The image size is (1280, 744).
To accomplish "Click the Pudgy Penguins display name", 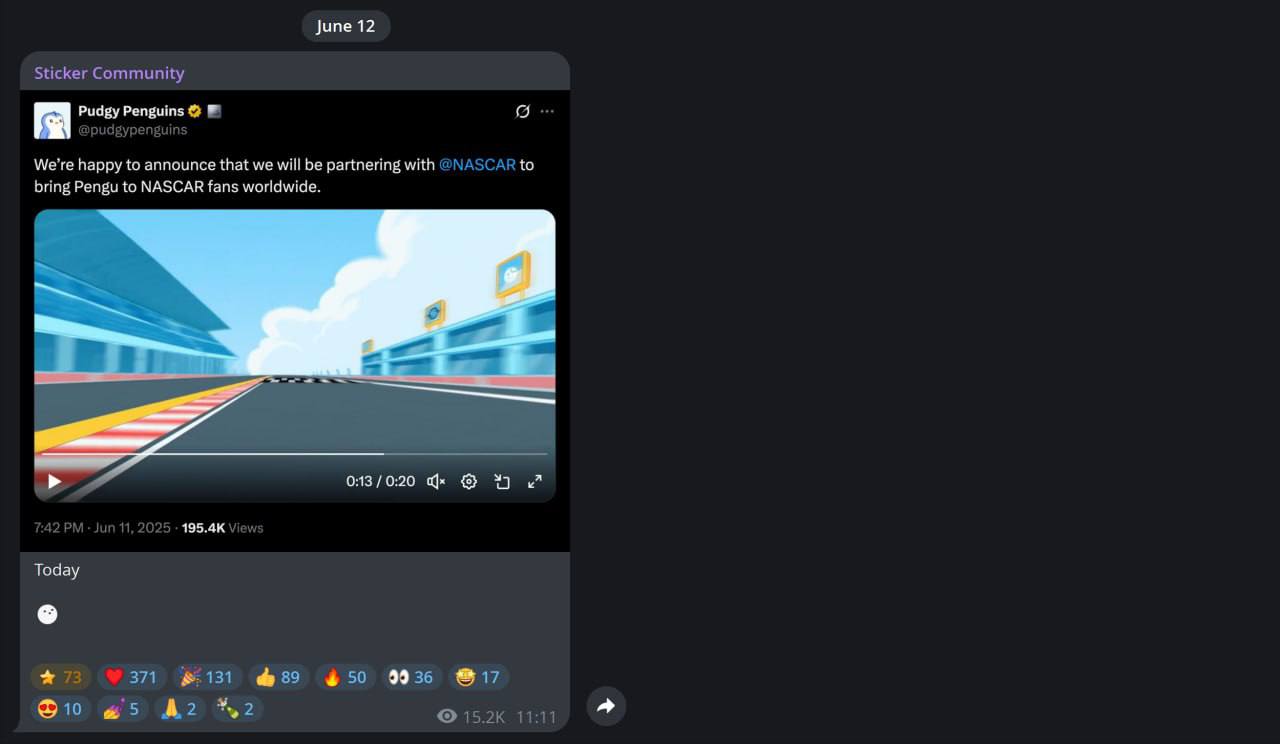I will tap(131, 111).
